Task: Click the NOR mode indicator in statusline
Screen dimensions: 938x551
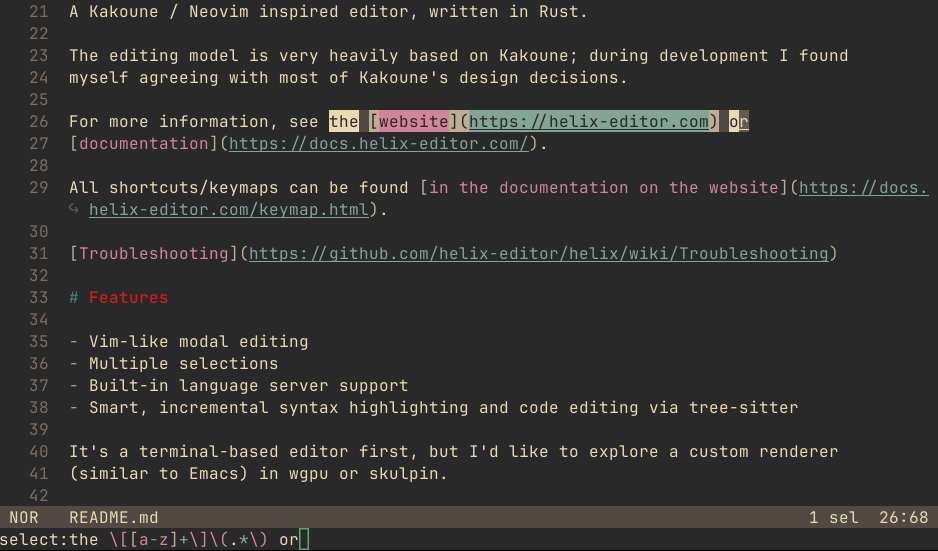Action: (24, 517)
